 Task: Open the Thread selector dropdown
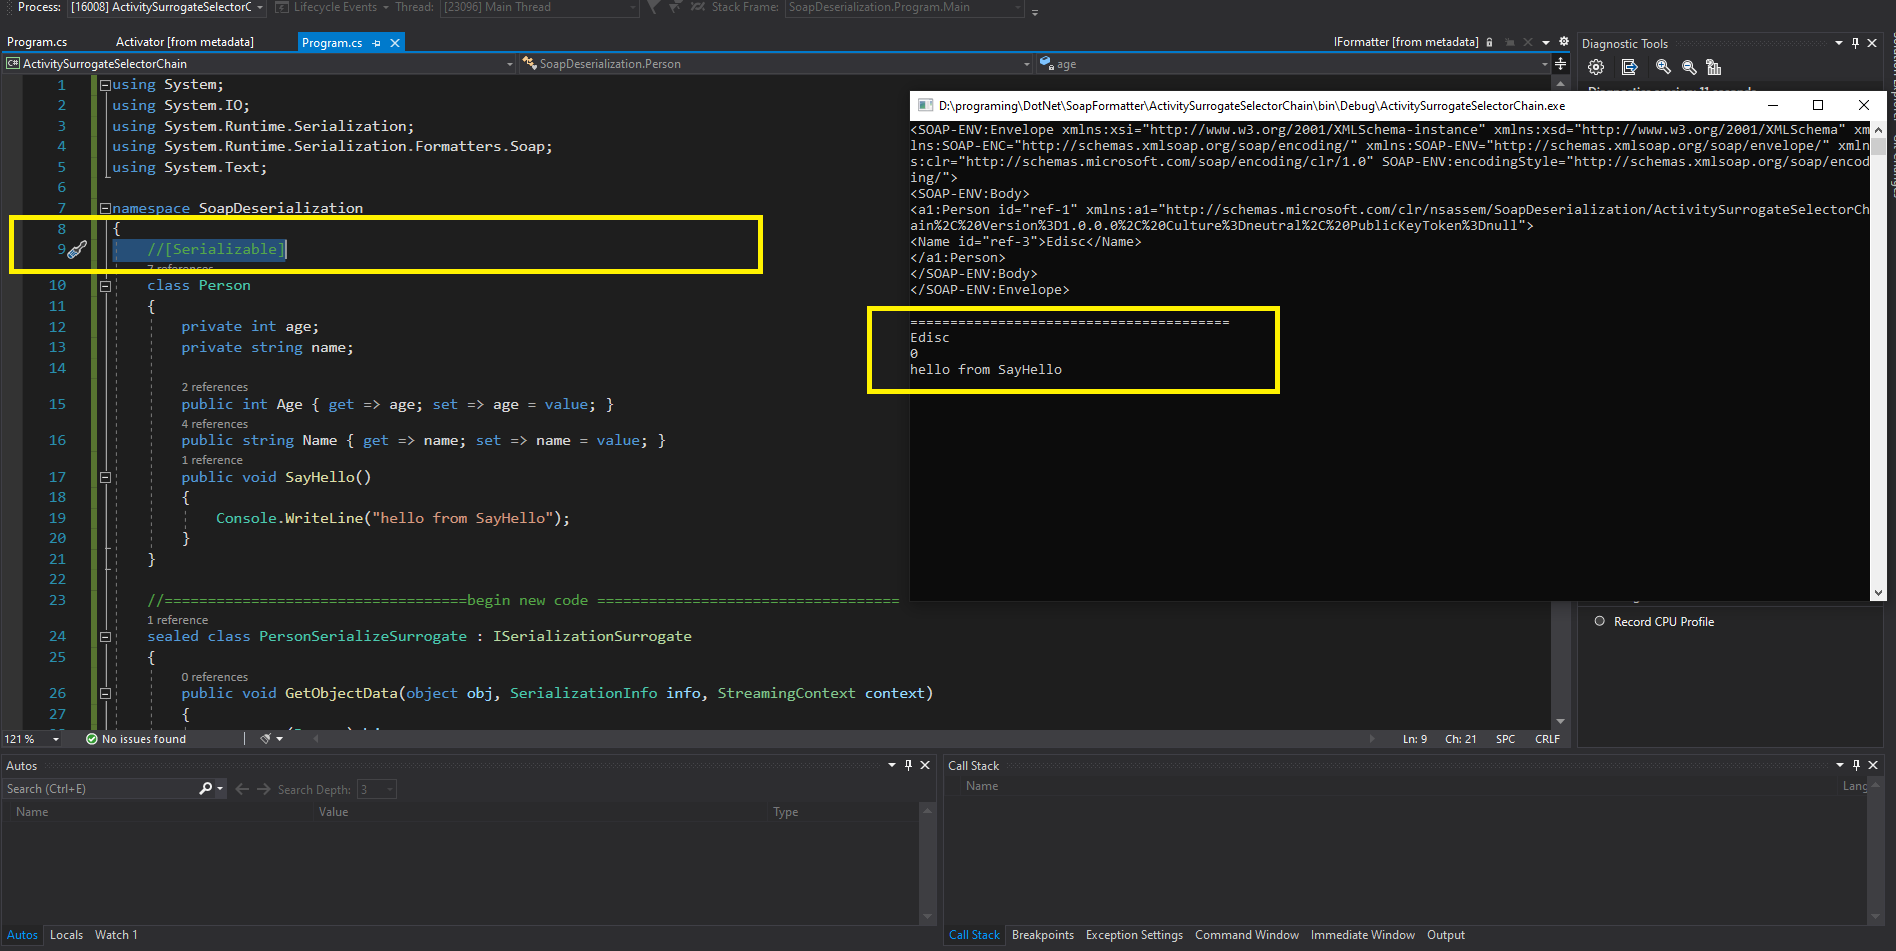click(x=634, y=7)
